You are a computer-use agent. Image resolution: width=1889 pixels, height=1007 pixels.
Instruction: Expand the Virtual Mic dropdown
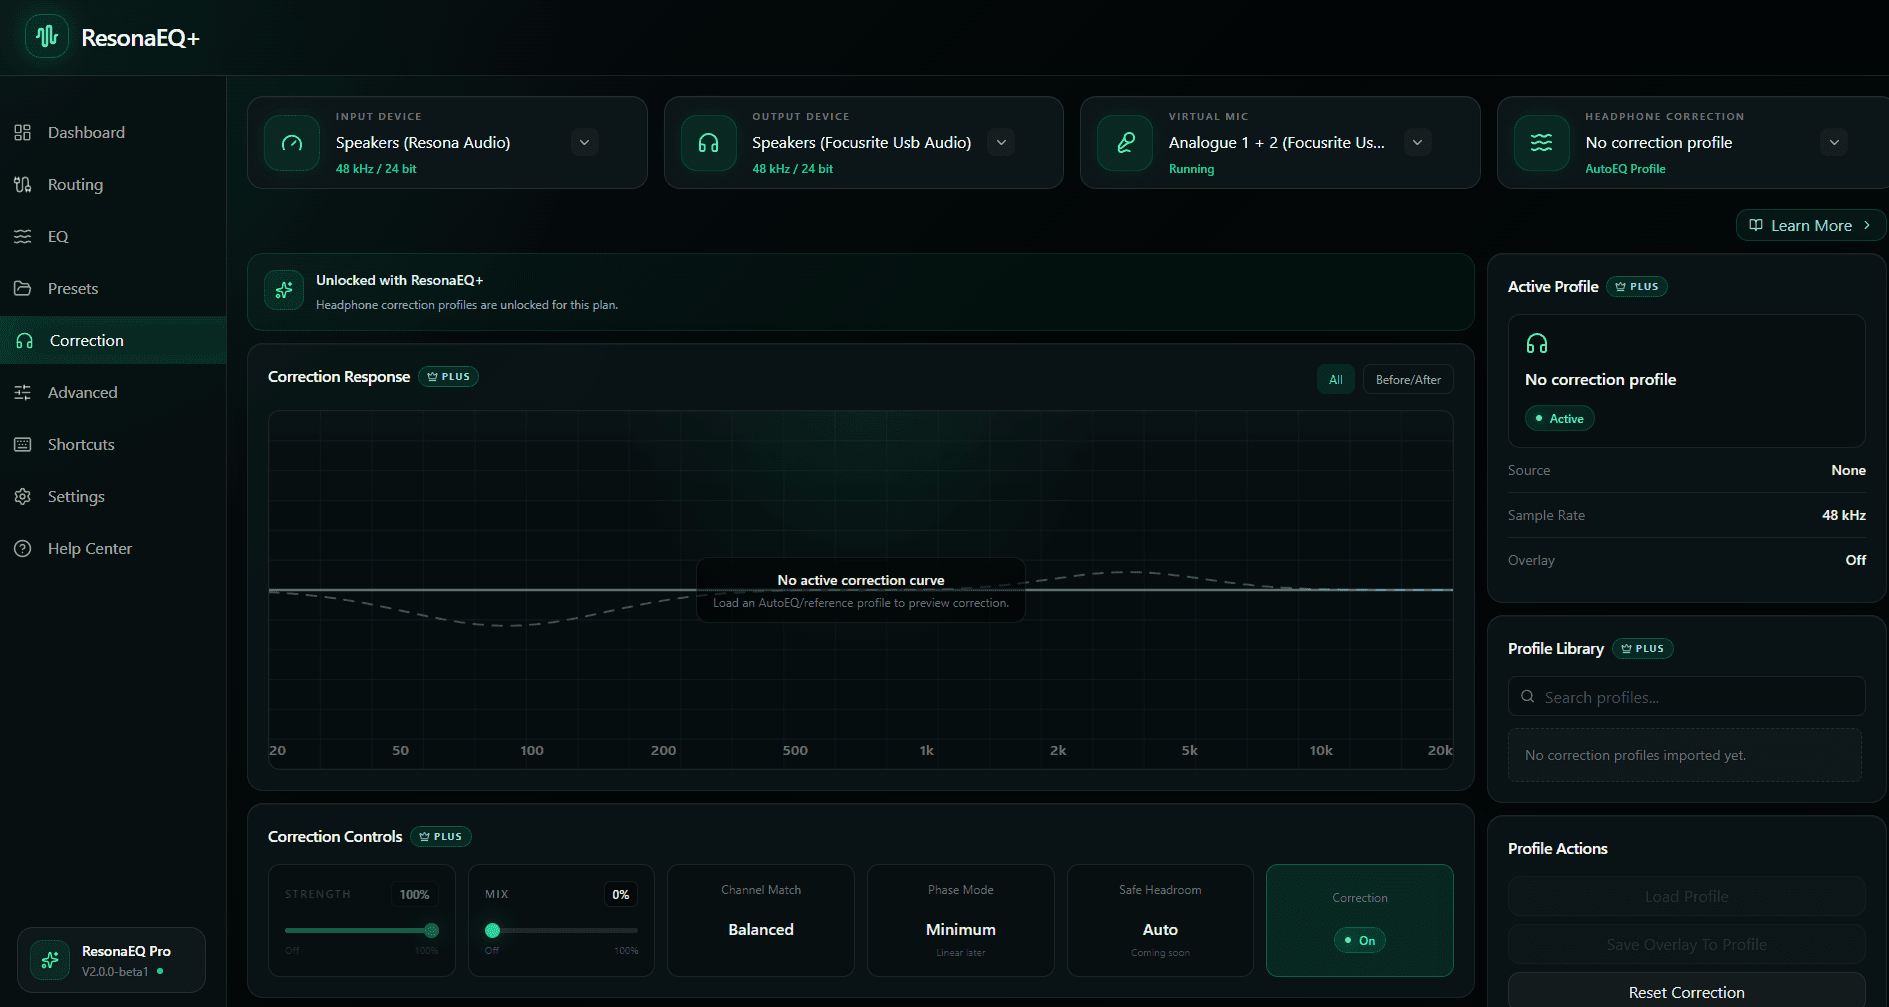coord(1417,142)
